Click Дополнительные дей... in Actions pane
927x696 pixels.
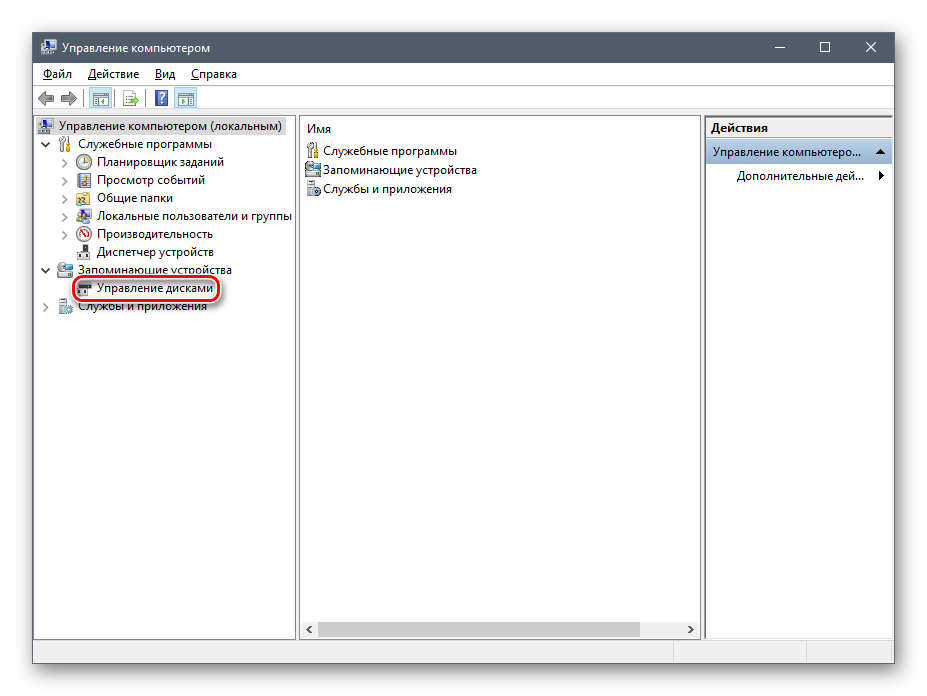800,176
